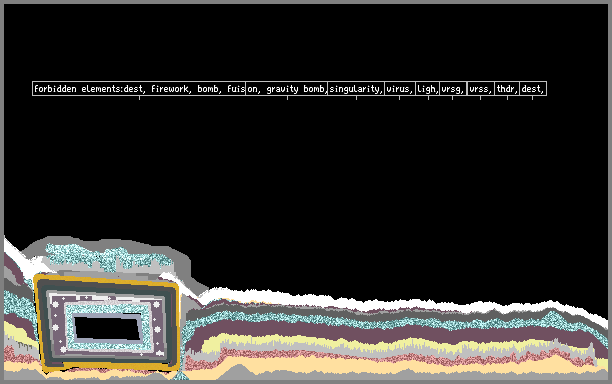The width and height of the screenshot is (612, 384).
Task: Click the 'ligh,' sign label
Action: pos(428,89)
